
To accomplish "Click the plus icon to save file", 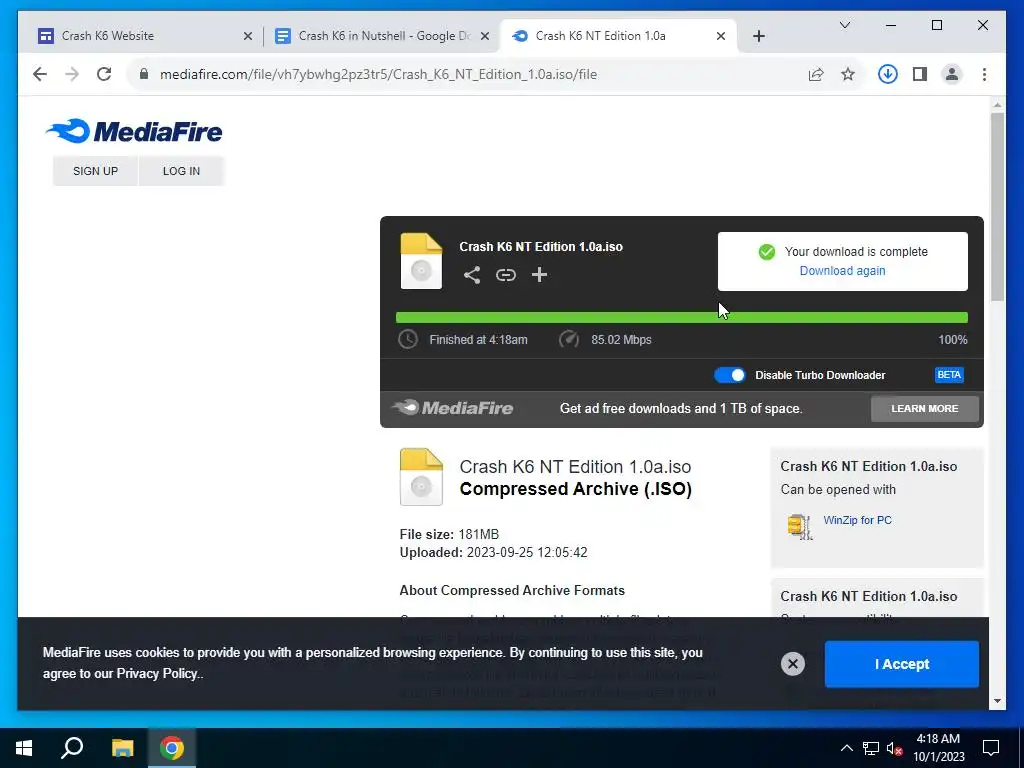I will click(x=539, y=275).
